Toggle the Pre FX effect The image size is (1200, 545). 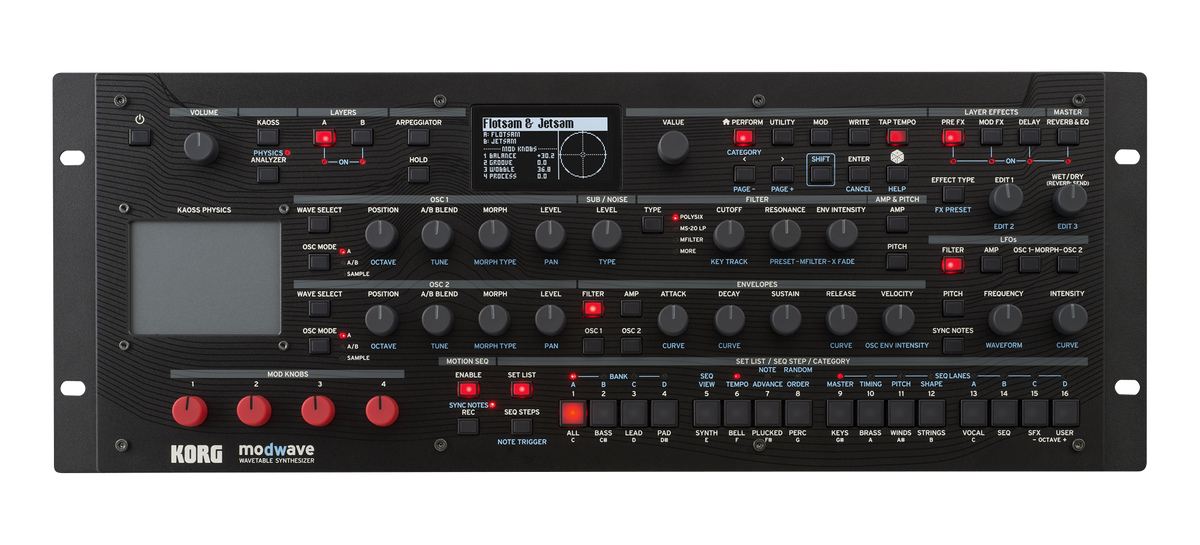[953, 136]
